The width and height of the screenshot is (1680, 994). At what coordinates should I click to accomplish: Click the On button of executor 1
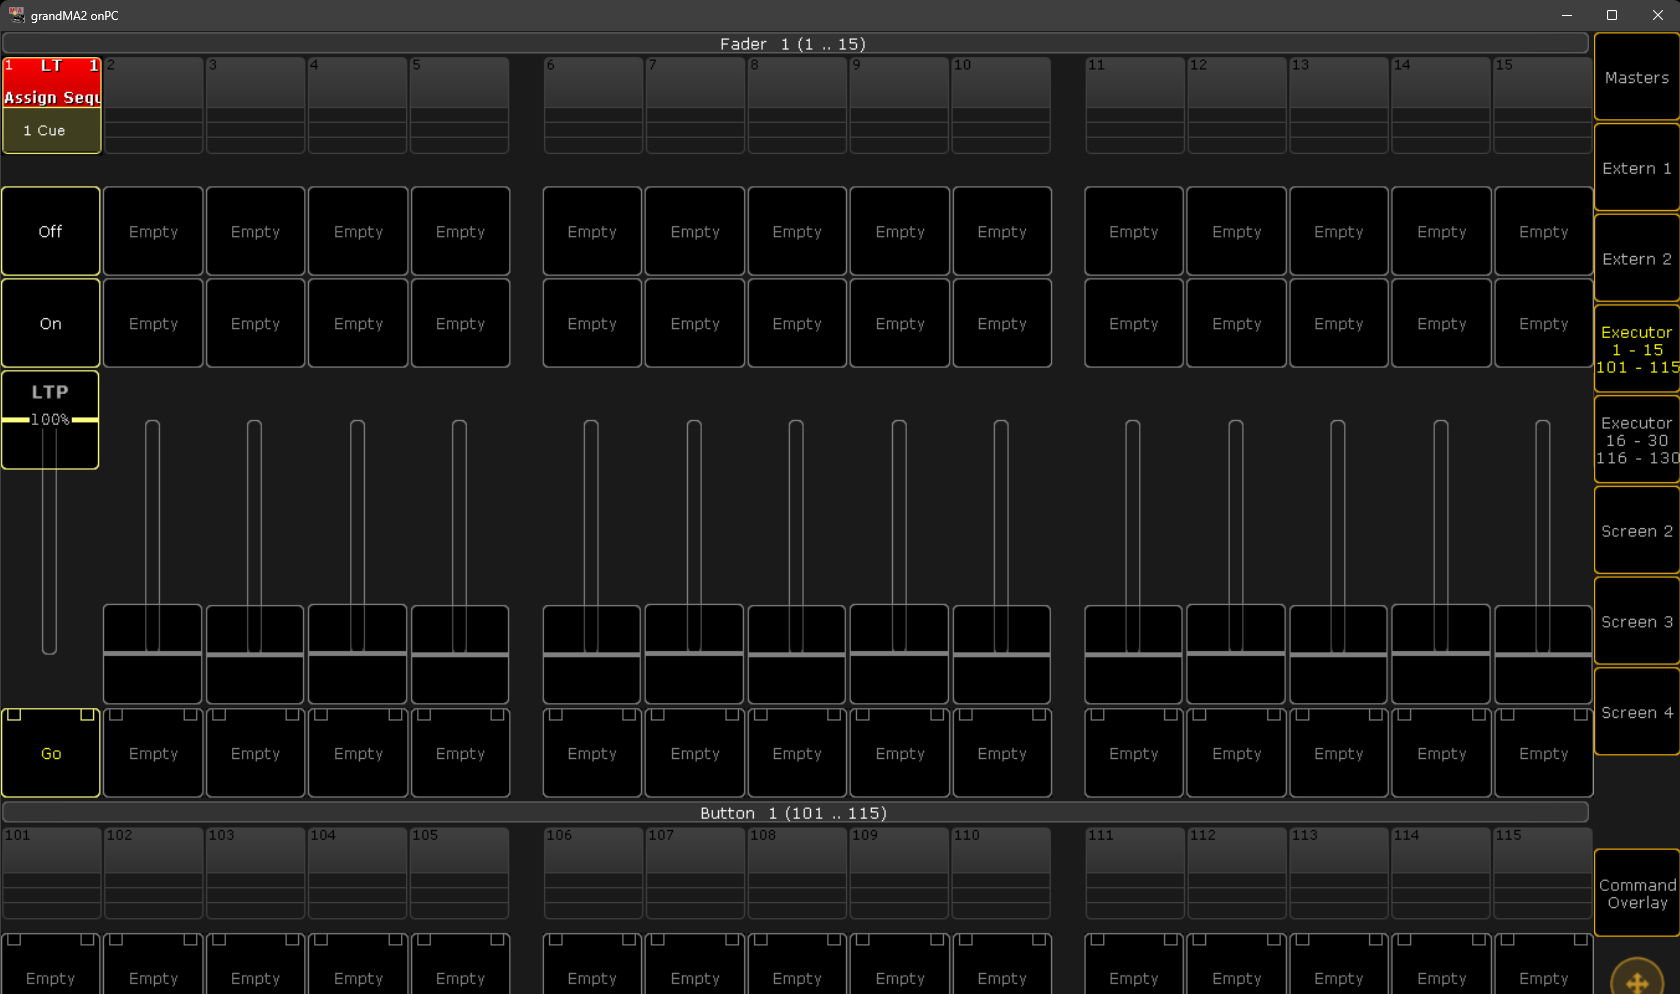(51, 323)
